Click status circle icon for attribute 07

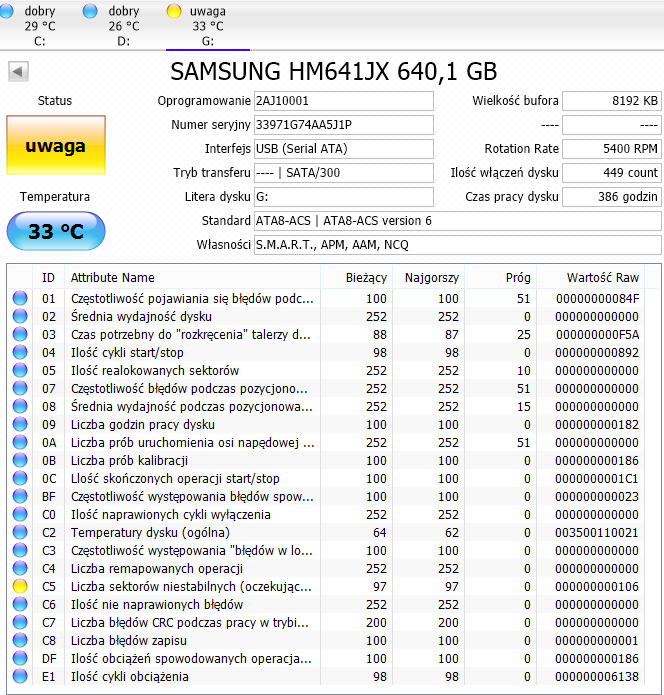(20, 388)
